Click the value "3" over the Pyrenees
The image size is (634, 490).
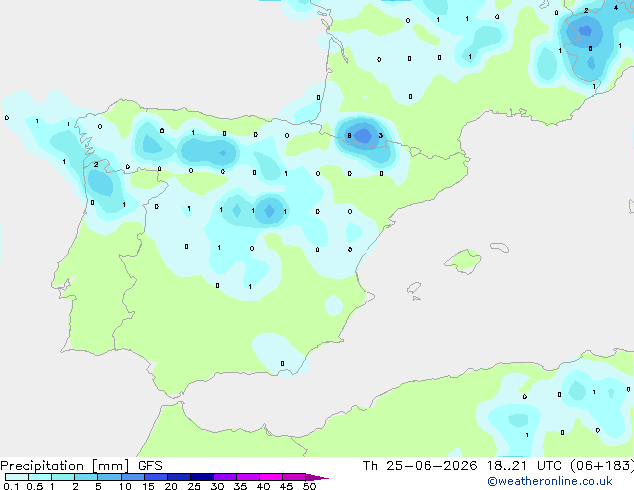(380, 135)
